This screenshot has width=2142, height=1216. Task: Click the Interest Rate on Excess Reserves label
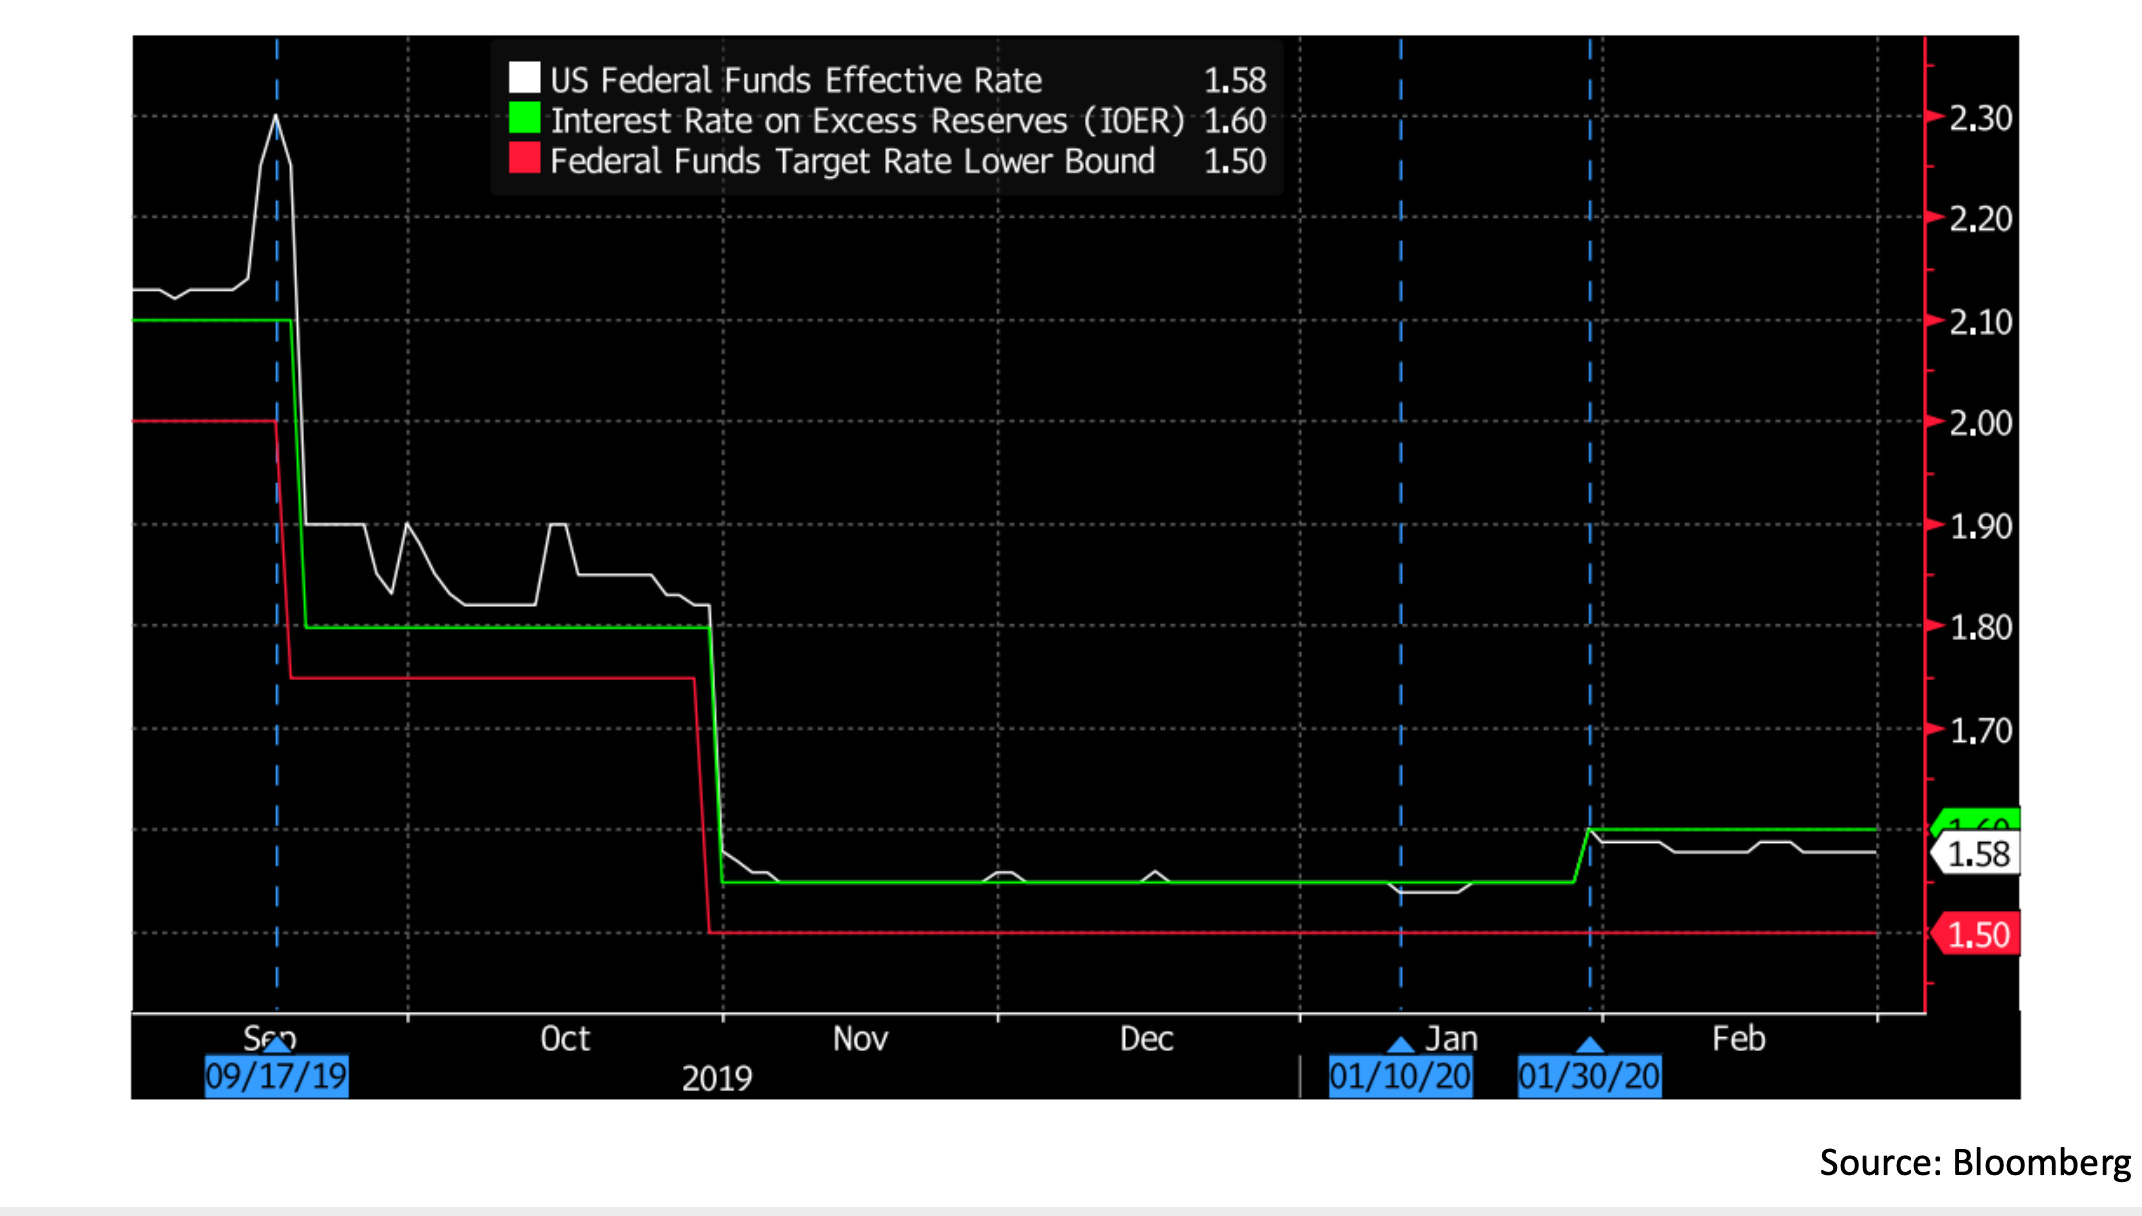867,121
